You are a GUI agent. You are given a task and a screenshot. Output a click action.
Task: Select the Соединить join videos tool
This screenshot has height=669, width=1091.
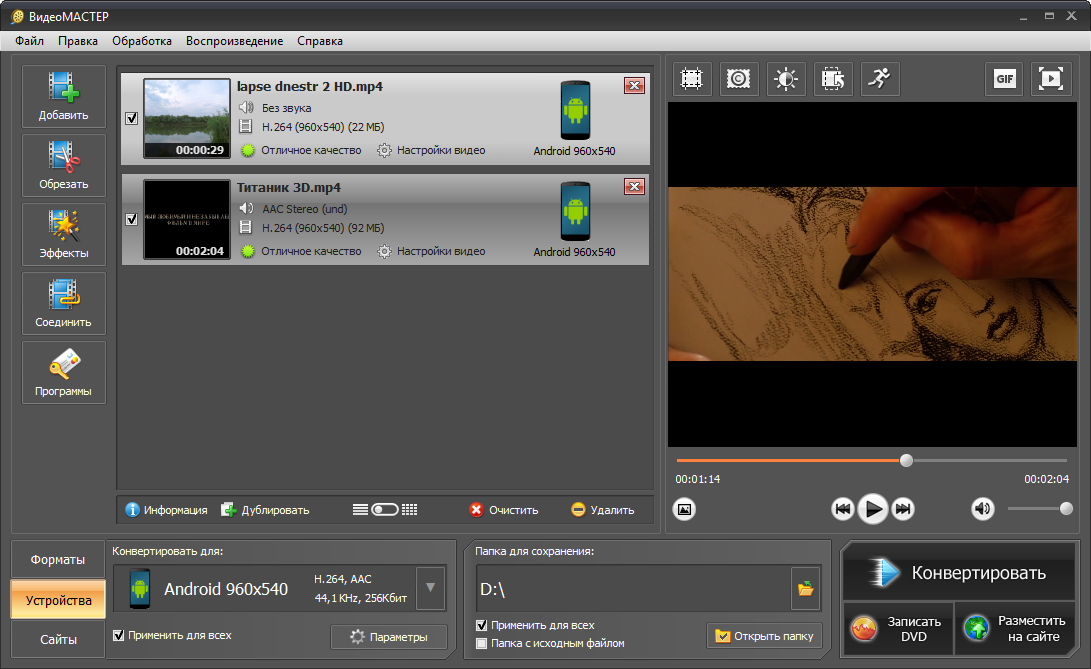[63, 303]
